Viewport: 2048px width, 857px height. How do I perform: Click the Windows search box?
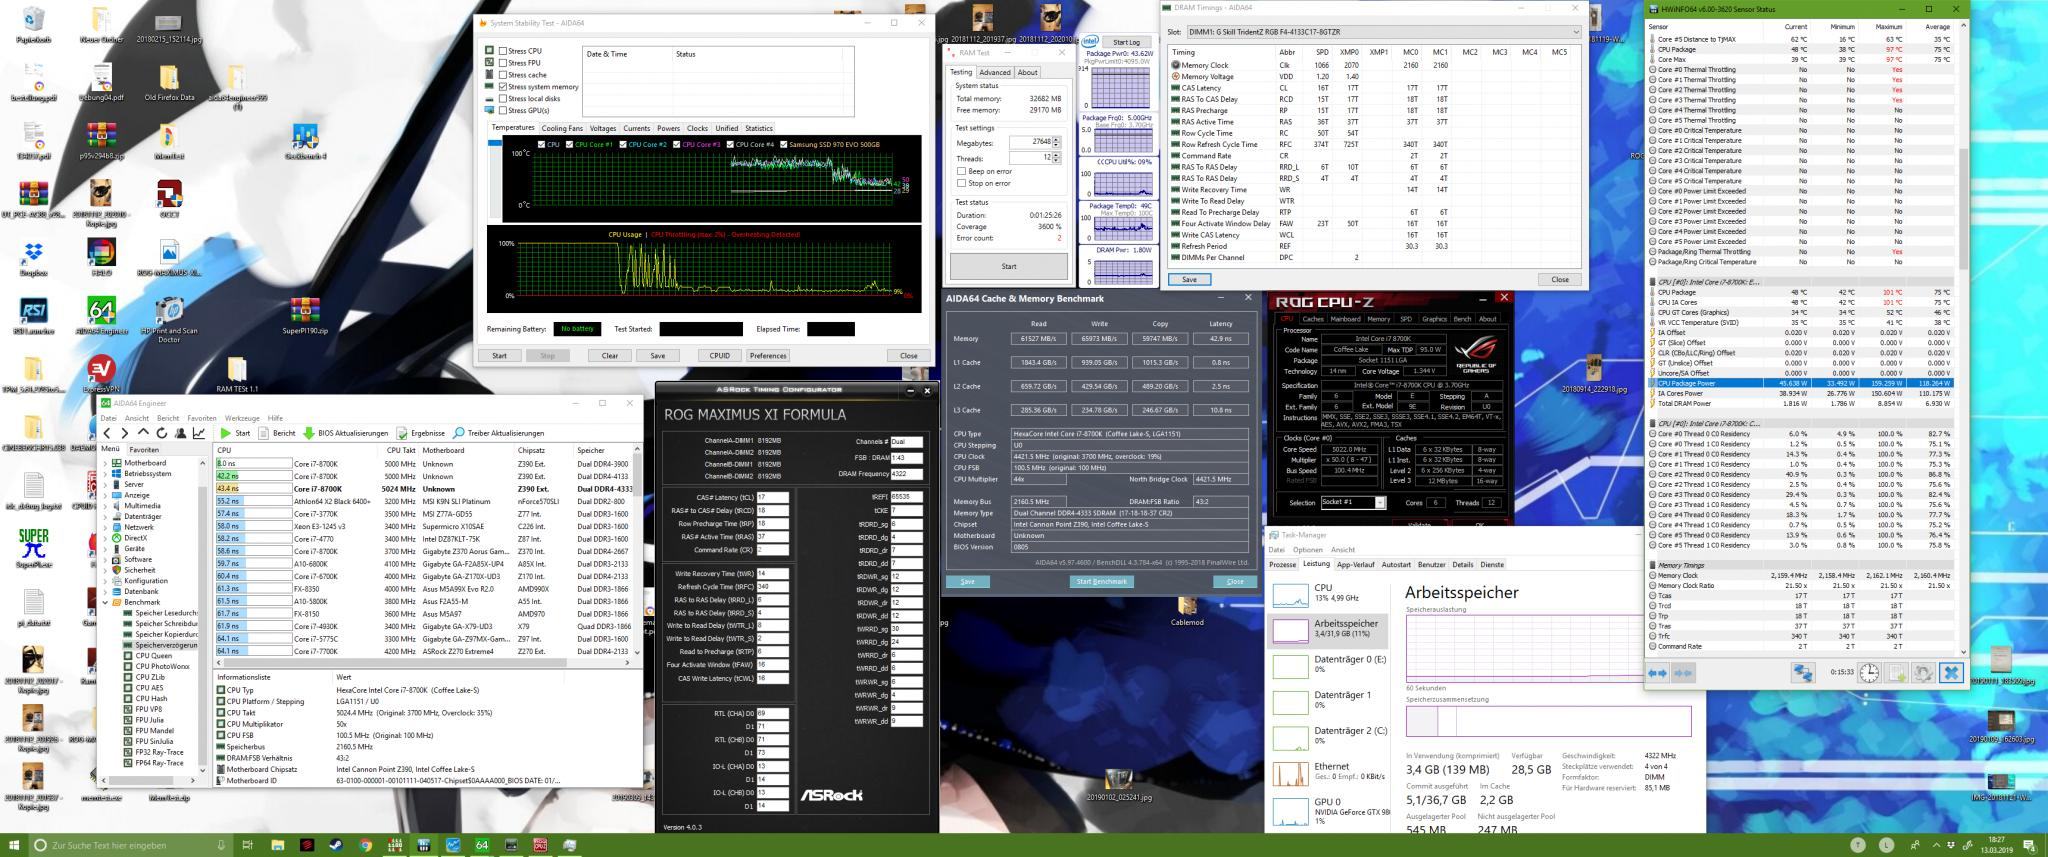coord(130,845)
